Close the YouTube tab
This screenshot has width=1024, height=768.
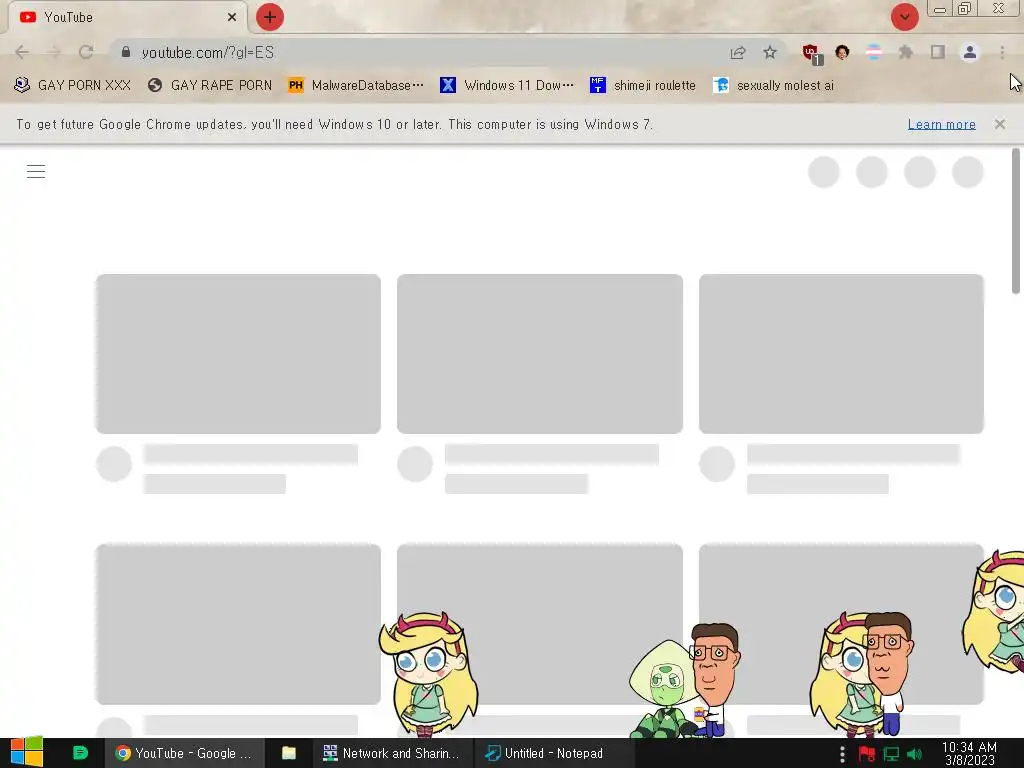pyautogui.click(x=232, y=17)
